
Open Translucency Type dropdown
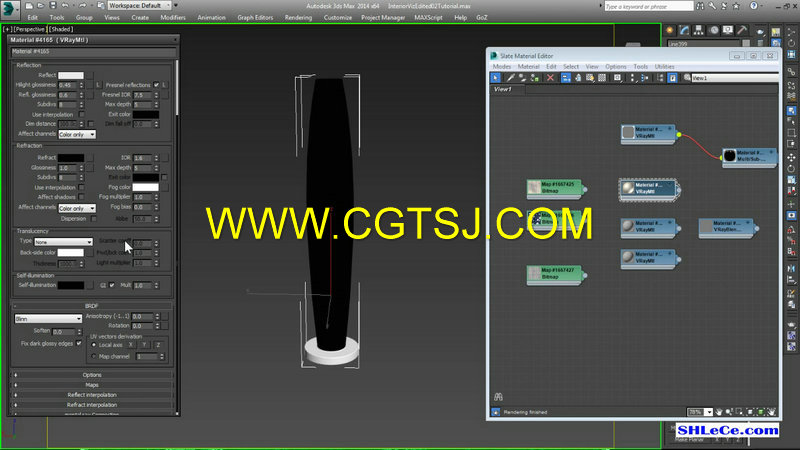63,242
